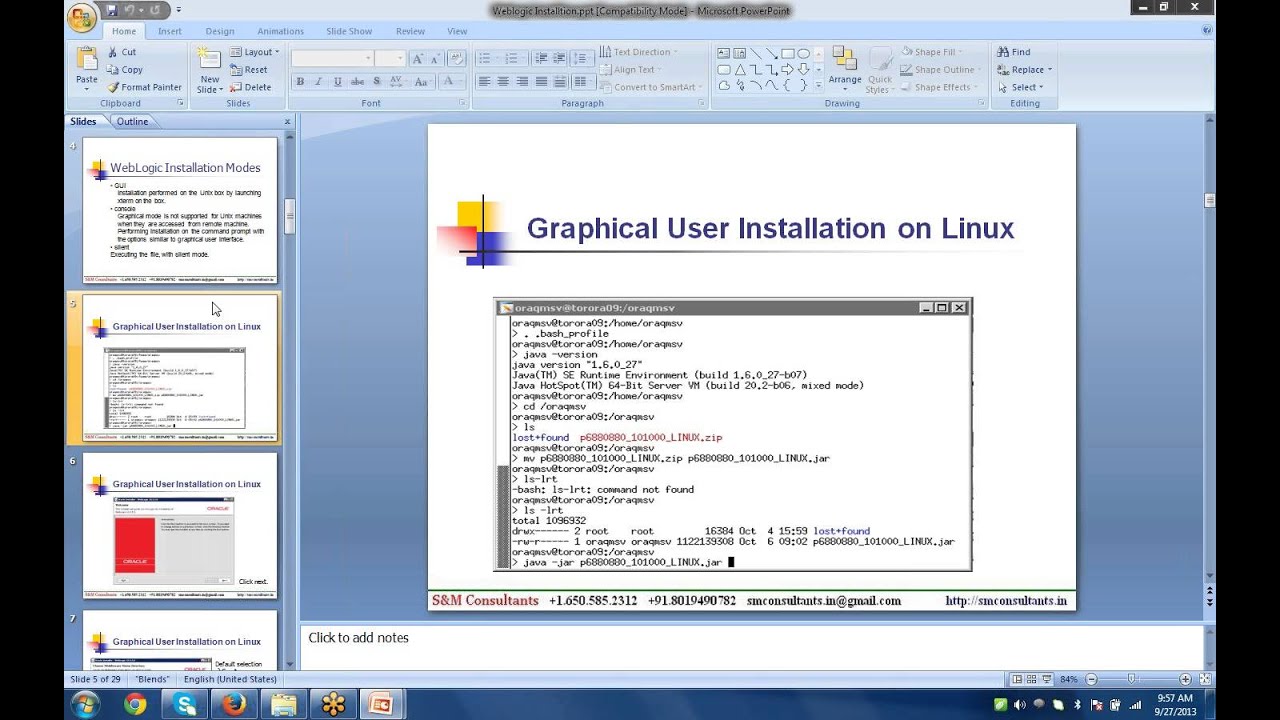Image resolution: width=1280 pixels, height=720 pixels.
Task: Select the Rectangle shape in gallery
Action: [788, 53]
